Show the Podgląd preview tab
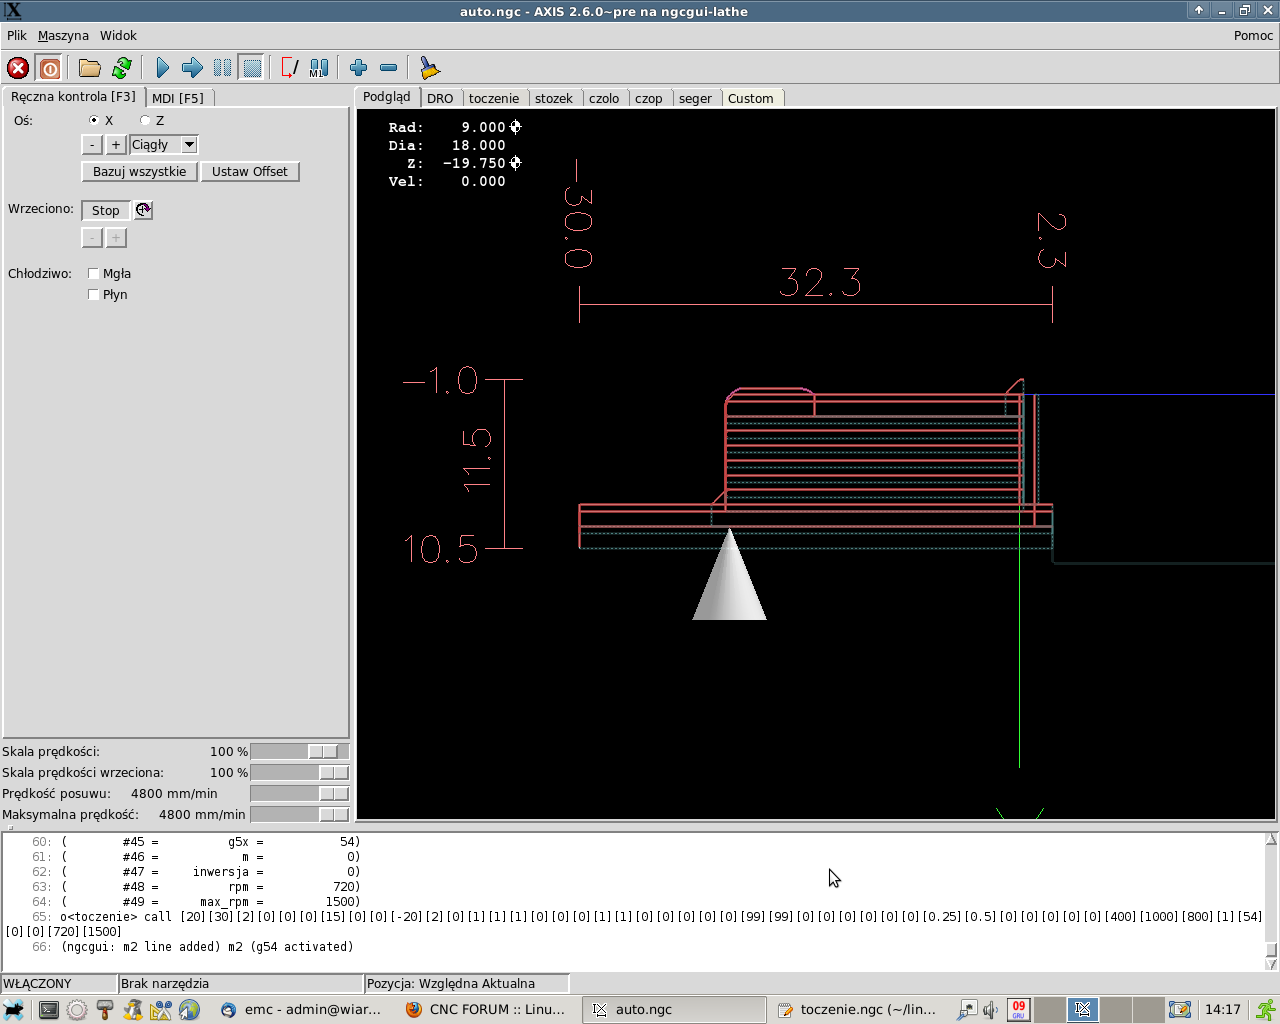This screenshot has height=1024, width=1280. (387, 97)
